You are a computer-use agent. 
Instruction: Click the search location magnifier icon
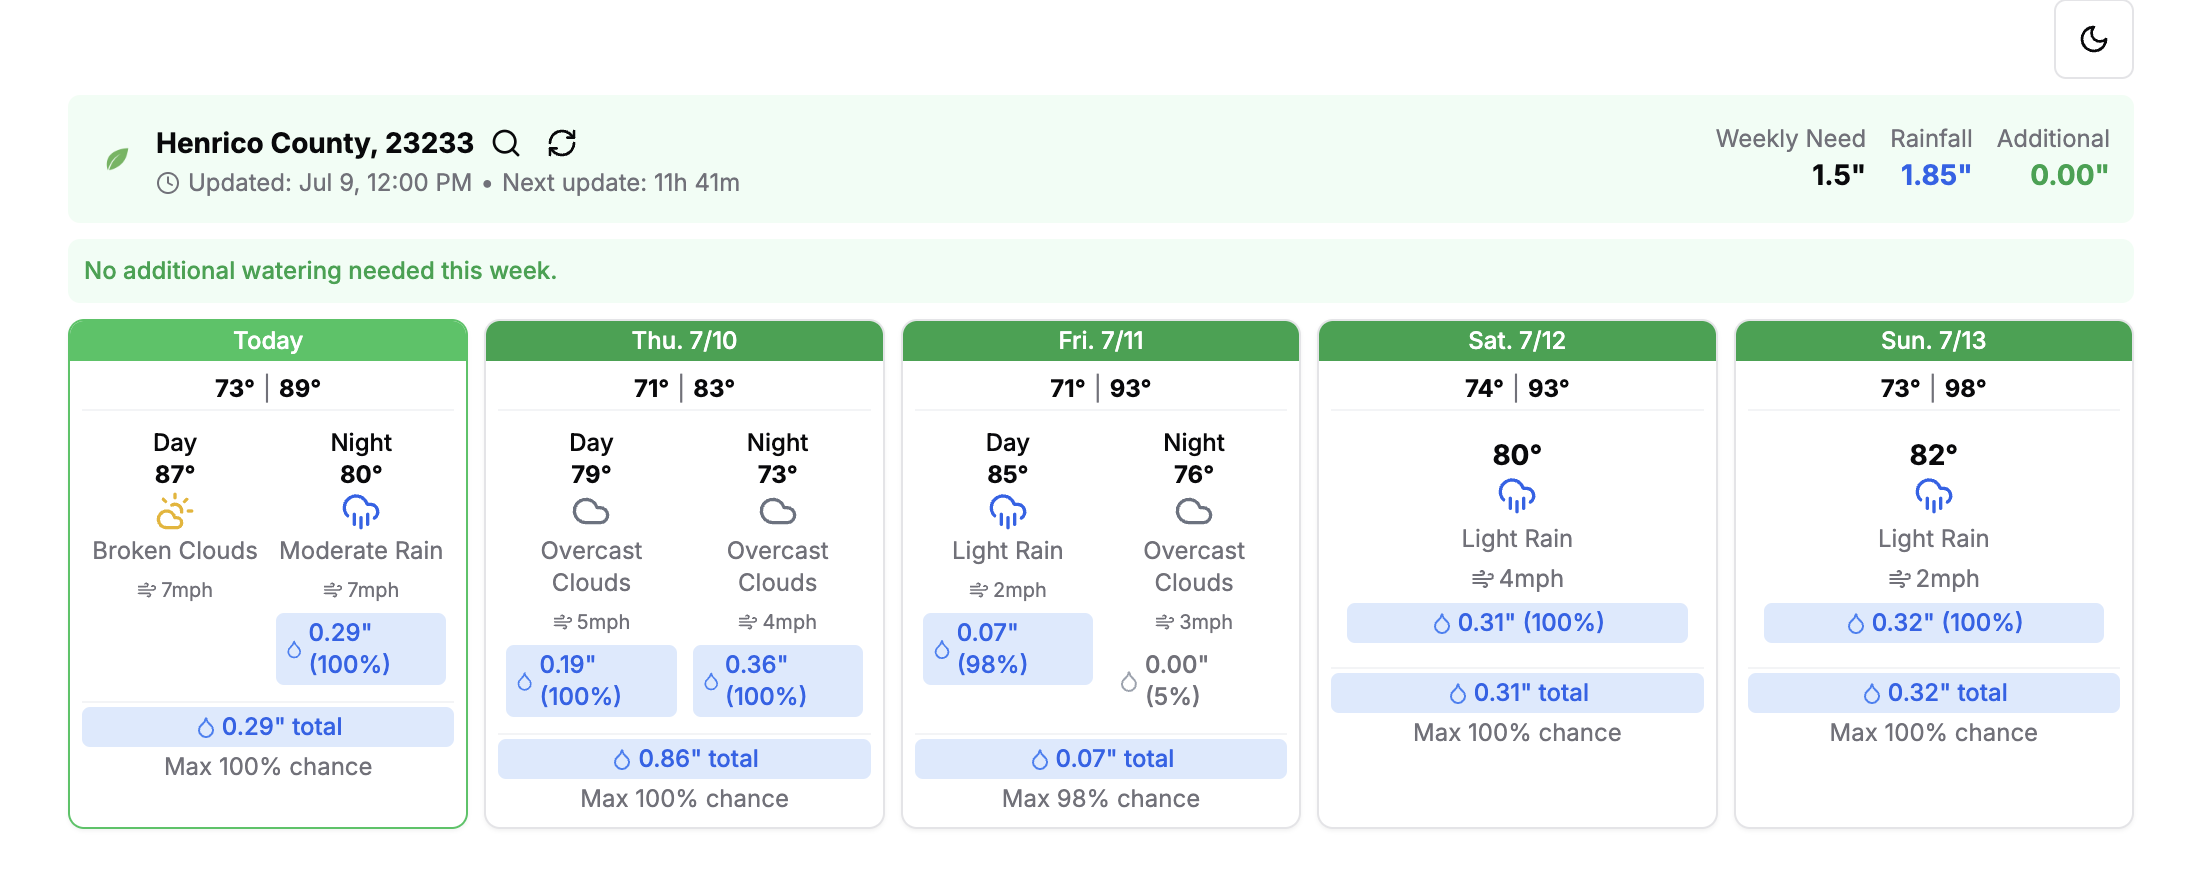pos(506,143)
